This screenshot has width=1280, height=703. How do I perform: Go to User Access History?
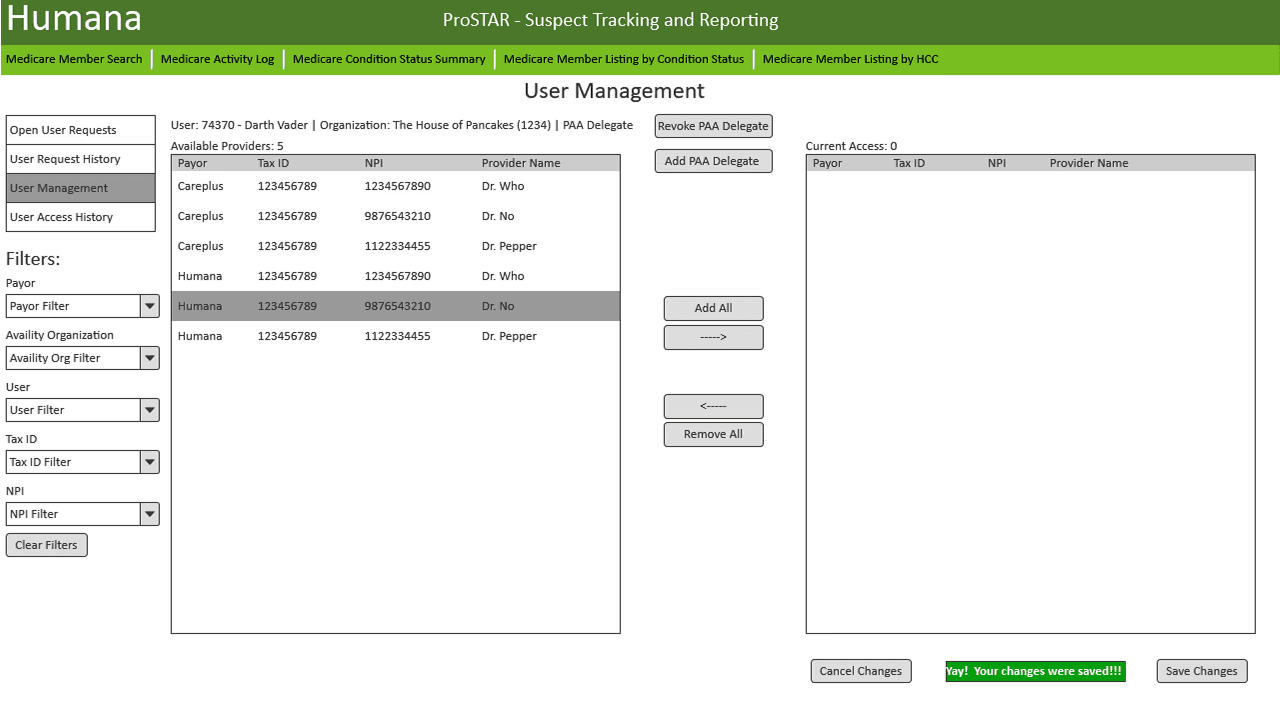click(x=81, y=217)
